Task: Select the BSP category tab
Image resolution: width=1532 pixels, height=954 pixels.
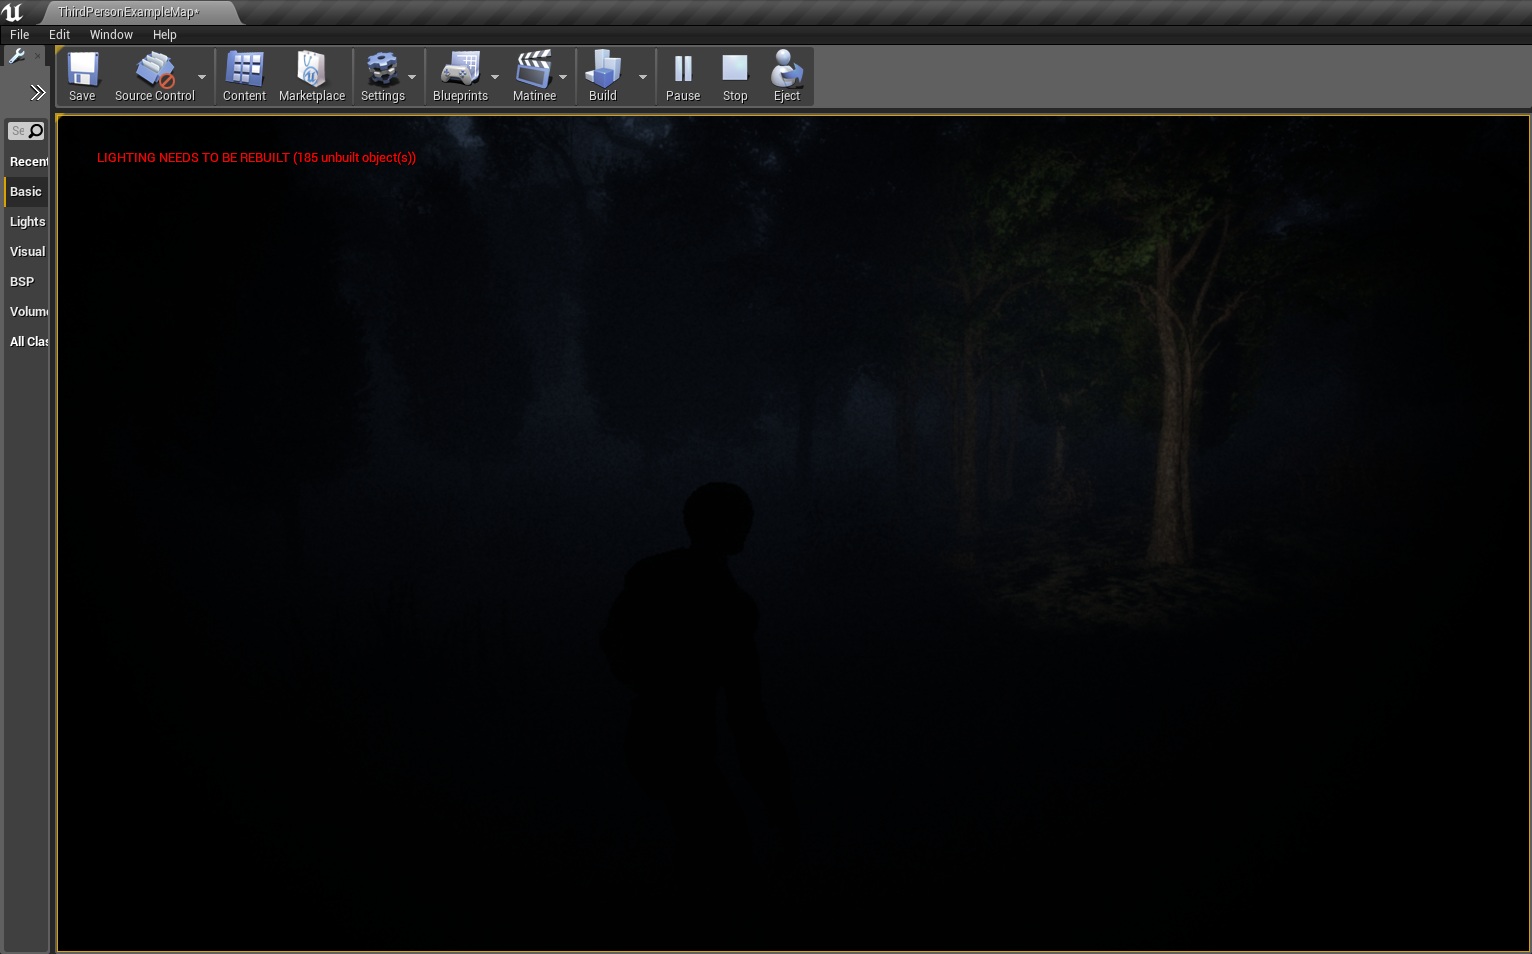Action: pos(22,282)
